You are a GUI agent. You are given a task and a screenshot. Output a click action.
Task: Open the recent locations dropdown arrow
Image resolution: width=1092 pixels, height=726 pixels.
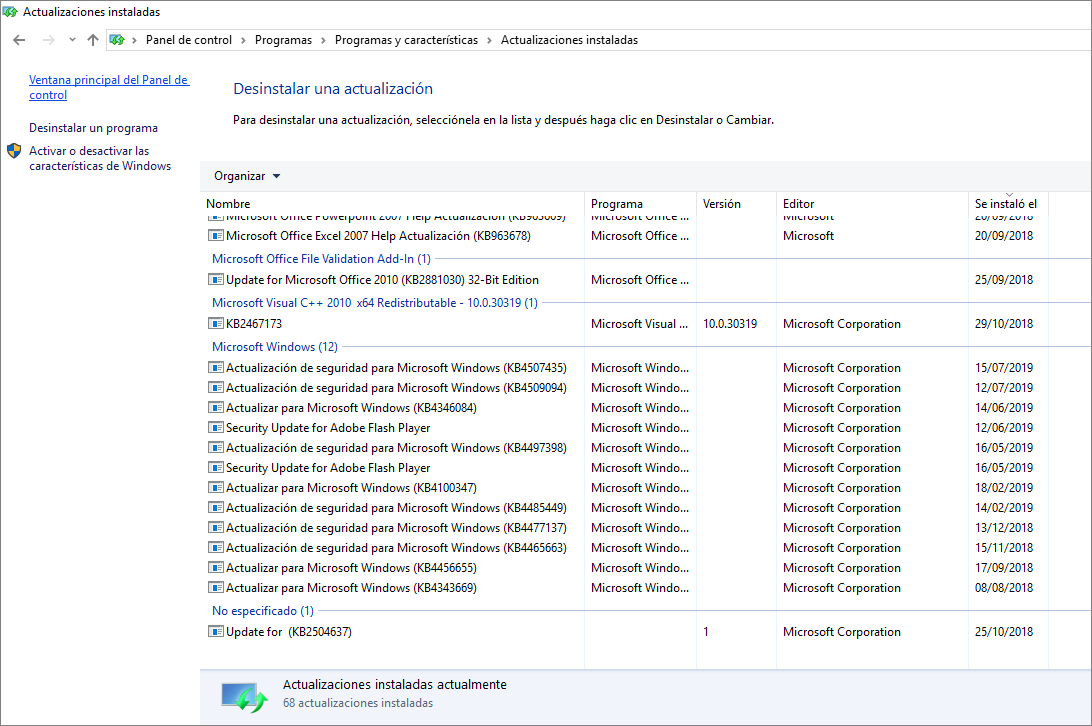tap(72, 40)
